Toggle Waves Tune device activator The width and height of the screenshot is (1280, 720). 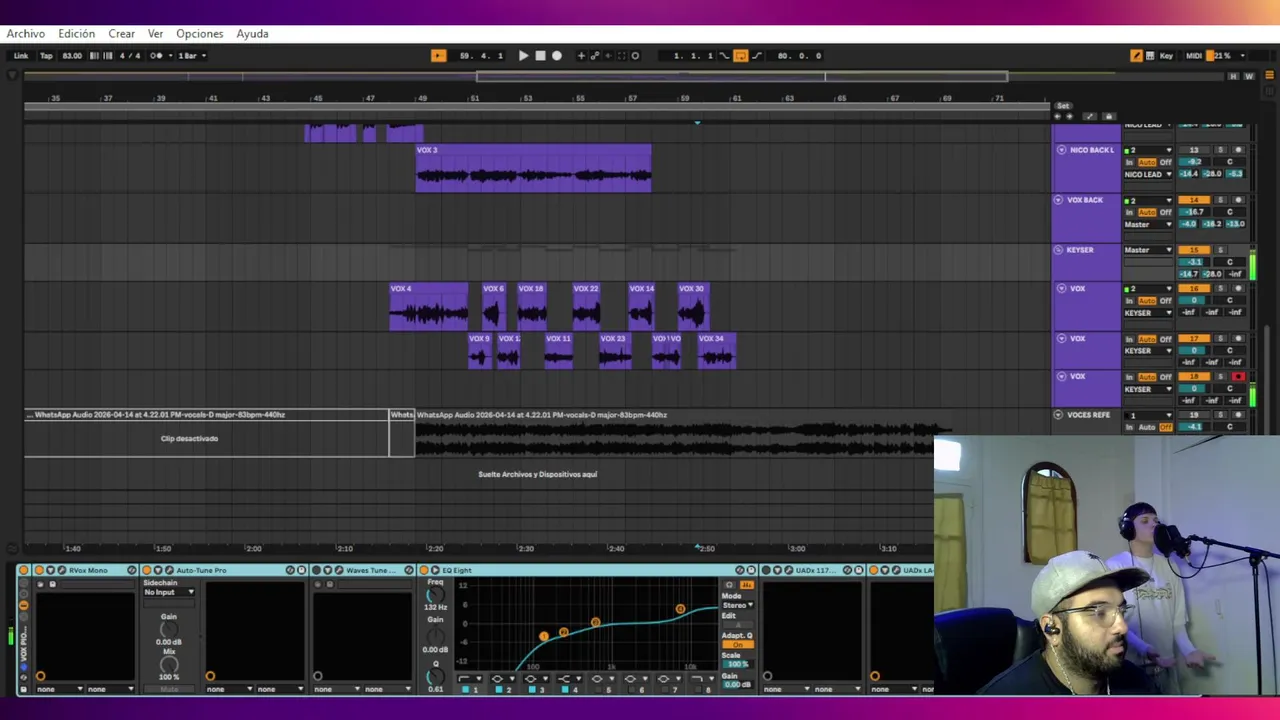click(x=316, y=570)
